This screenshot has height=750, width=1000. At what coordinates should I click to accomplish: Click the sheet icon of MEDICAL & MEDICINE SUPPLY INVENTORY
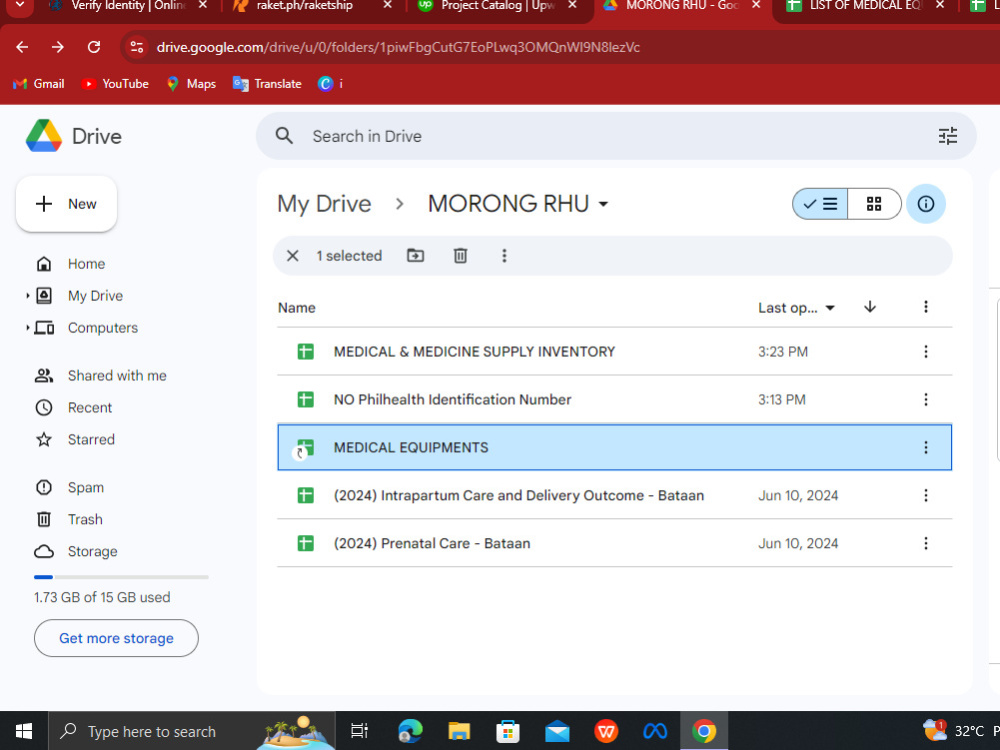pyautogui.click(x=305, y=351)
